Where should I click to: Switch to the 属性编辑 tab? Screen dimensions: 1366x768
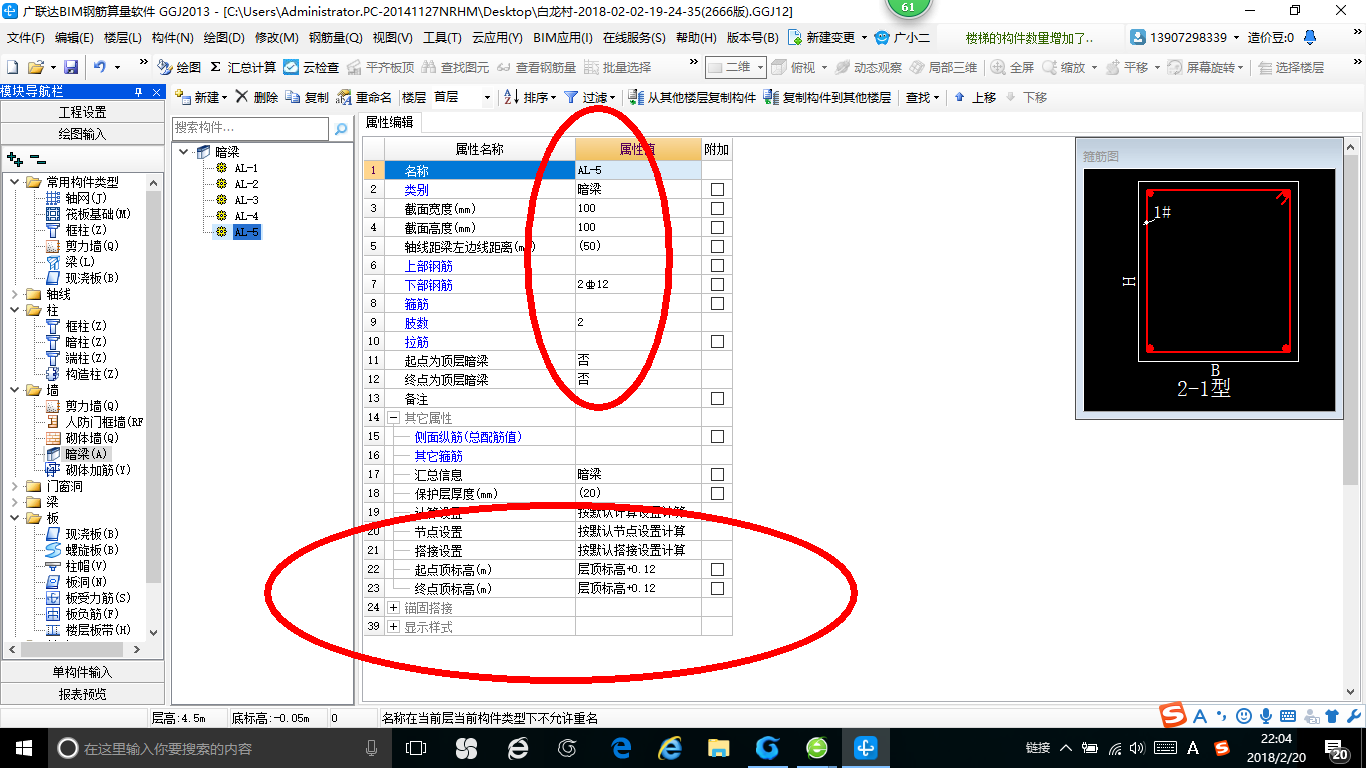point(389,122)
